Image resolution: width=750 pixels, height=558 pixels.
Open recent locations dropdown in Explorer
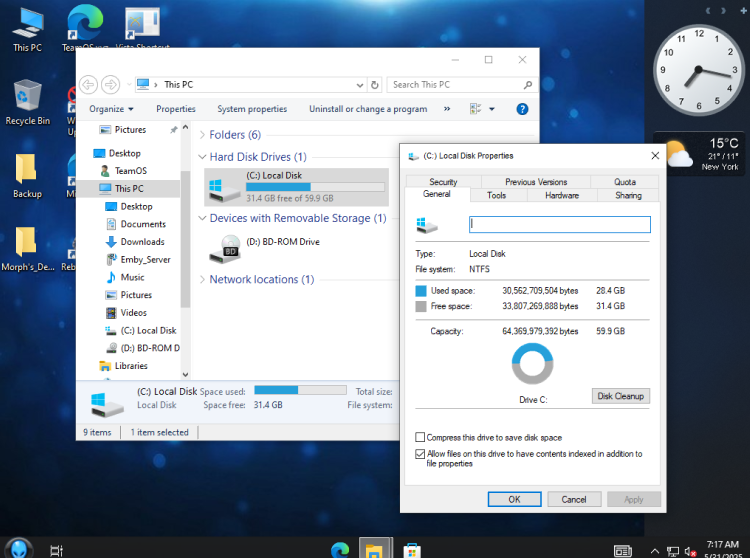[x=129, y=85]
